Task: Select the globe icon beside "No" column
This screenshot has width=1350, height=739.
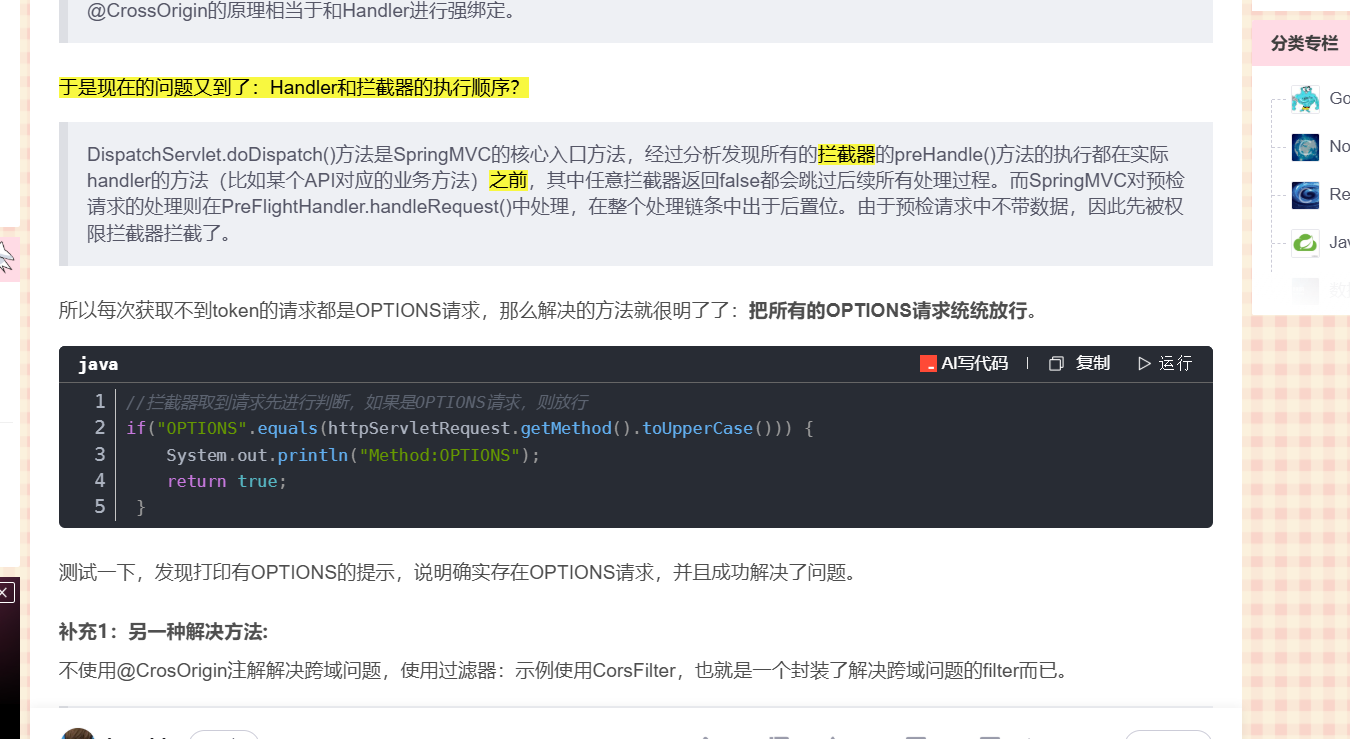Action: (1305, 147)
